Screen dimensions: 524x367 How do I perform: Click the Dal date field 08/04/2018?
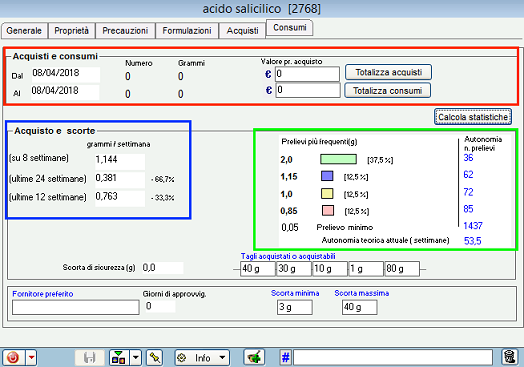pos(66,74)
